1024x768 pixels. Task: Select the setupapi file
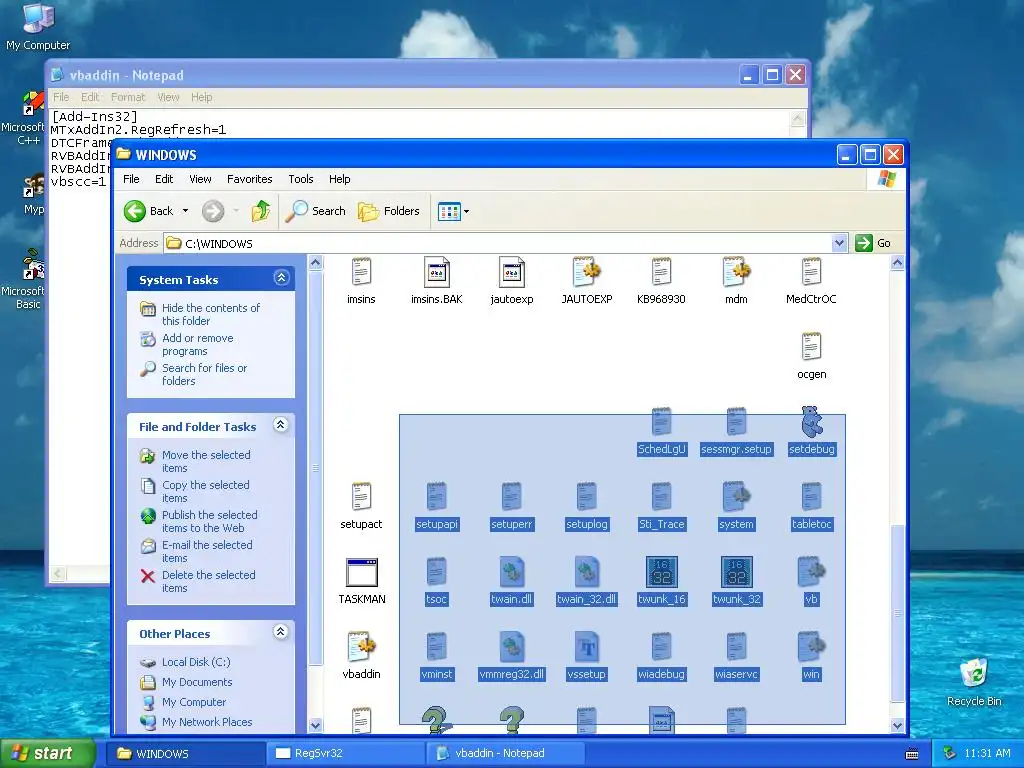[x=436, y=505]
